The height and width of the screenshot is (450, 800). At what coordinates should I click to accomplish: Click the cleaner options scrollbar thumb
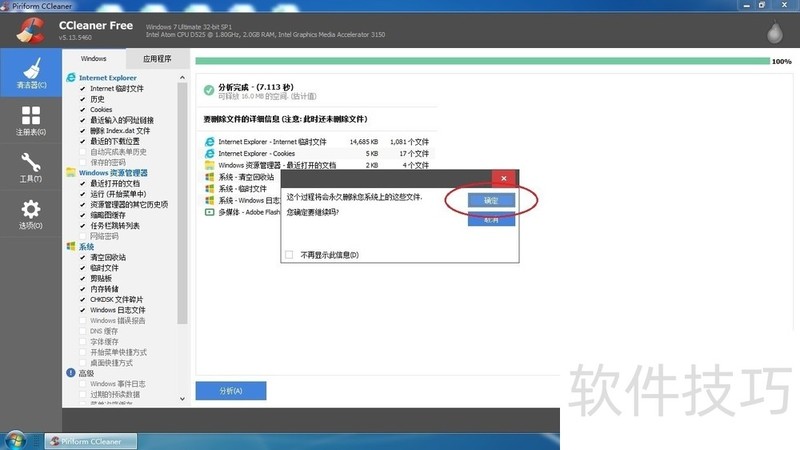point(182,203)
